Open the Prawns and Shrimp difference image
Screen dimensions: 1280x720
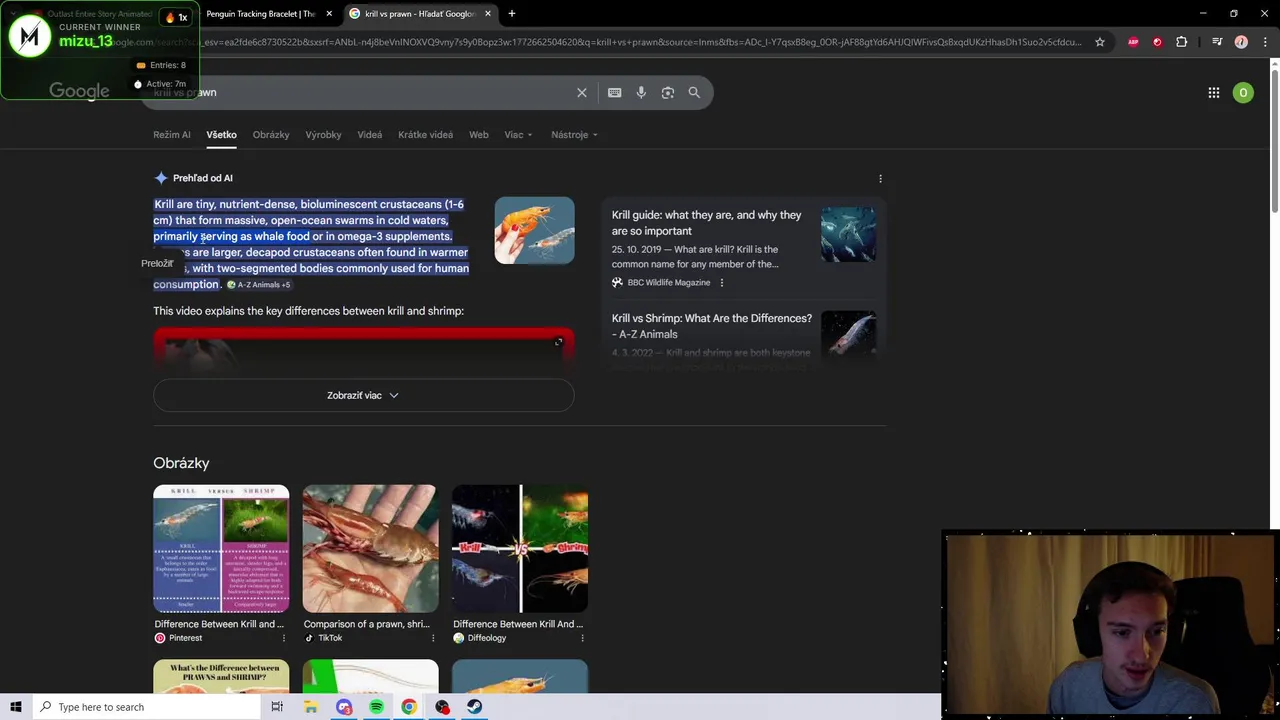221,677
